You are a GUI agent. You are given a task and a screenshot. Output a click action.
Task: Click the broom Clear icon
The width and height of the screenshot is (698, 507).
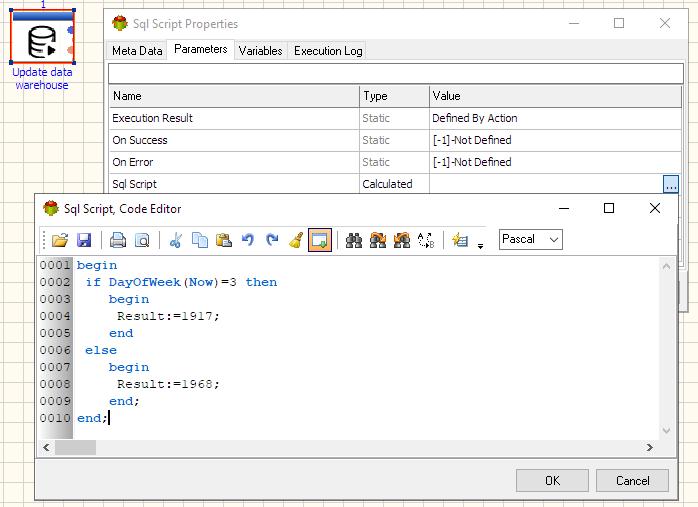[x=296, y=240]
